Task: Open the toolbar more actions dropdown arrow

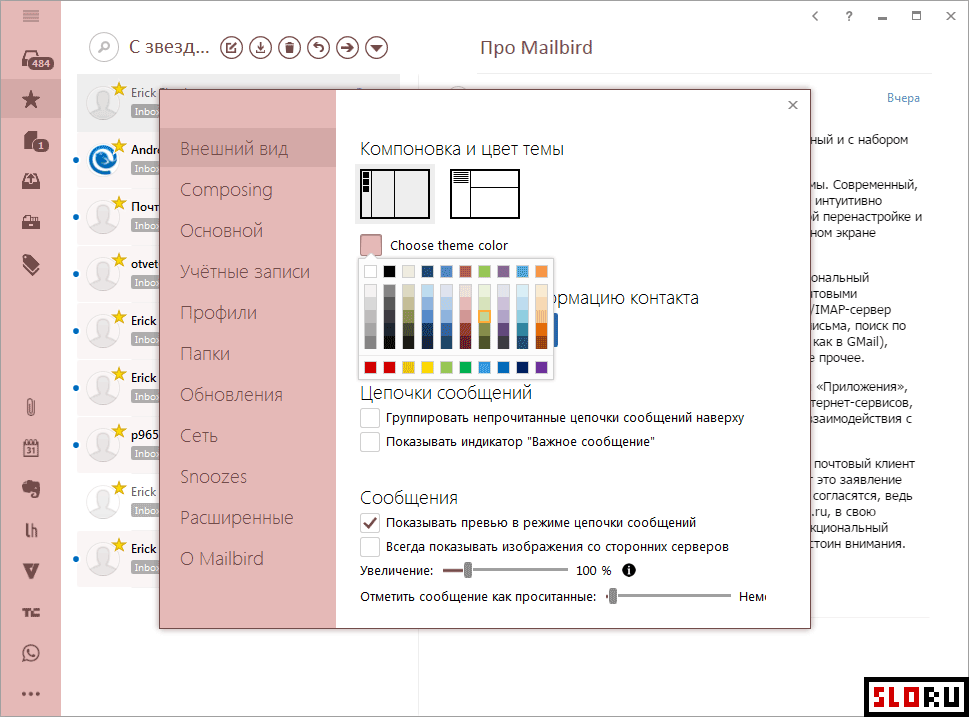Action: click(376, 47)
